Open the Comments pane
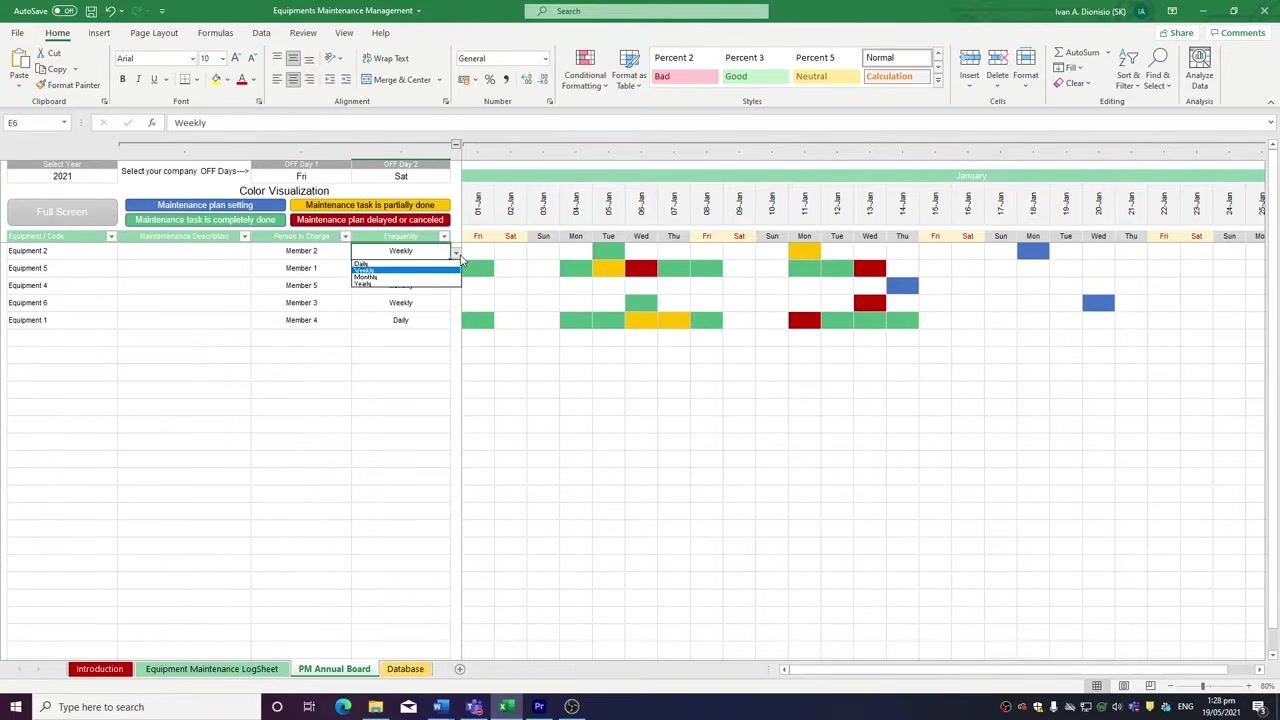 pyautogui.click(x=1237, y=33)
